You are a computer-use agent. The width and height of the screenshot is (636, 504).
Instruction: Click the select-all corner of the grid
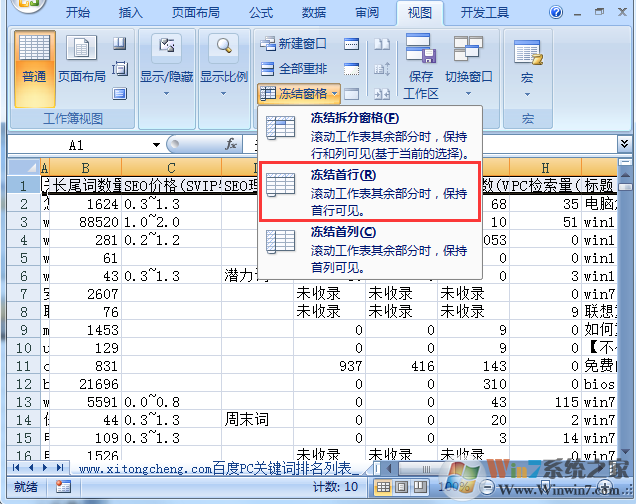pyautogui.click(x=24, y=167)
